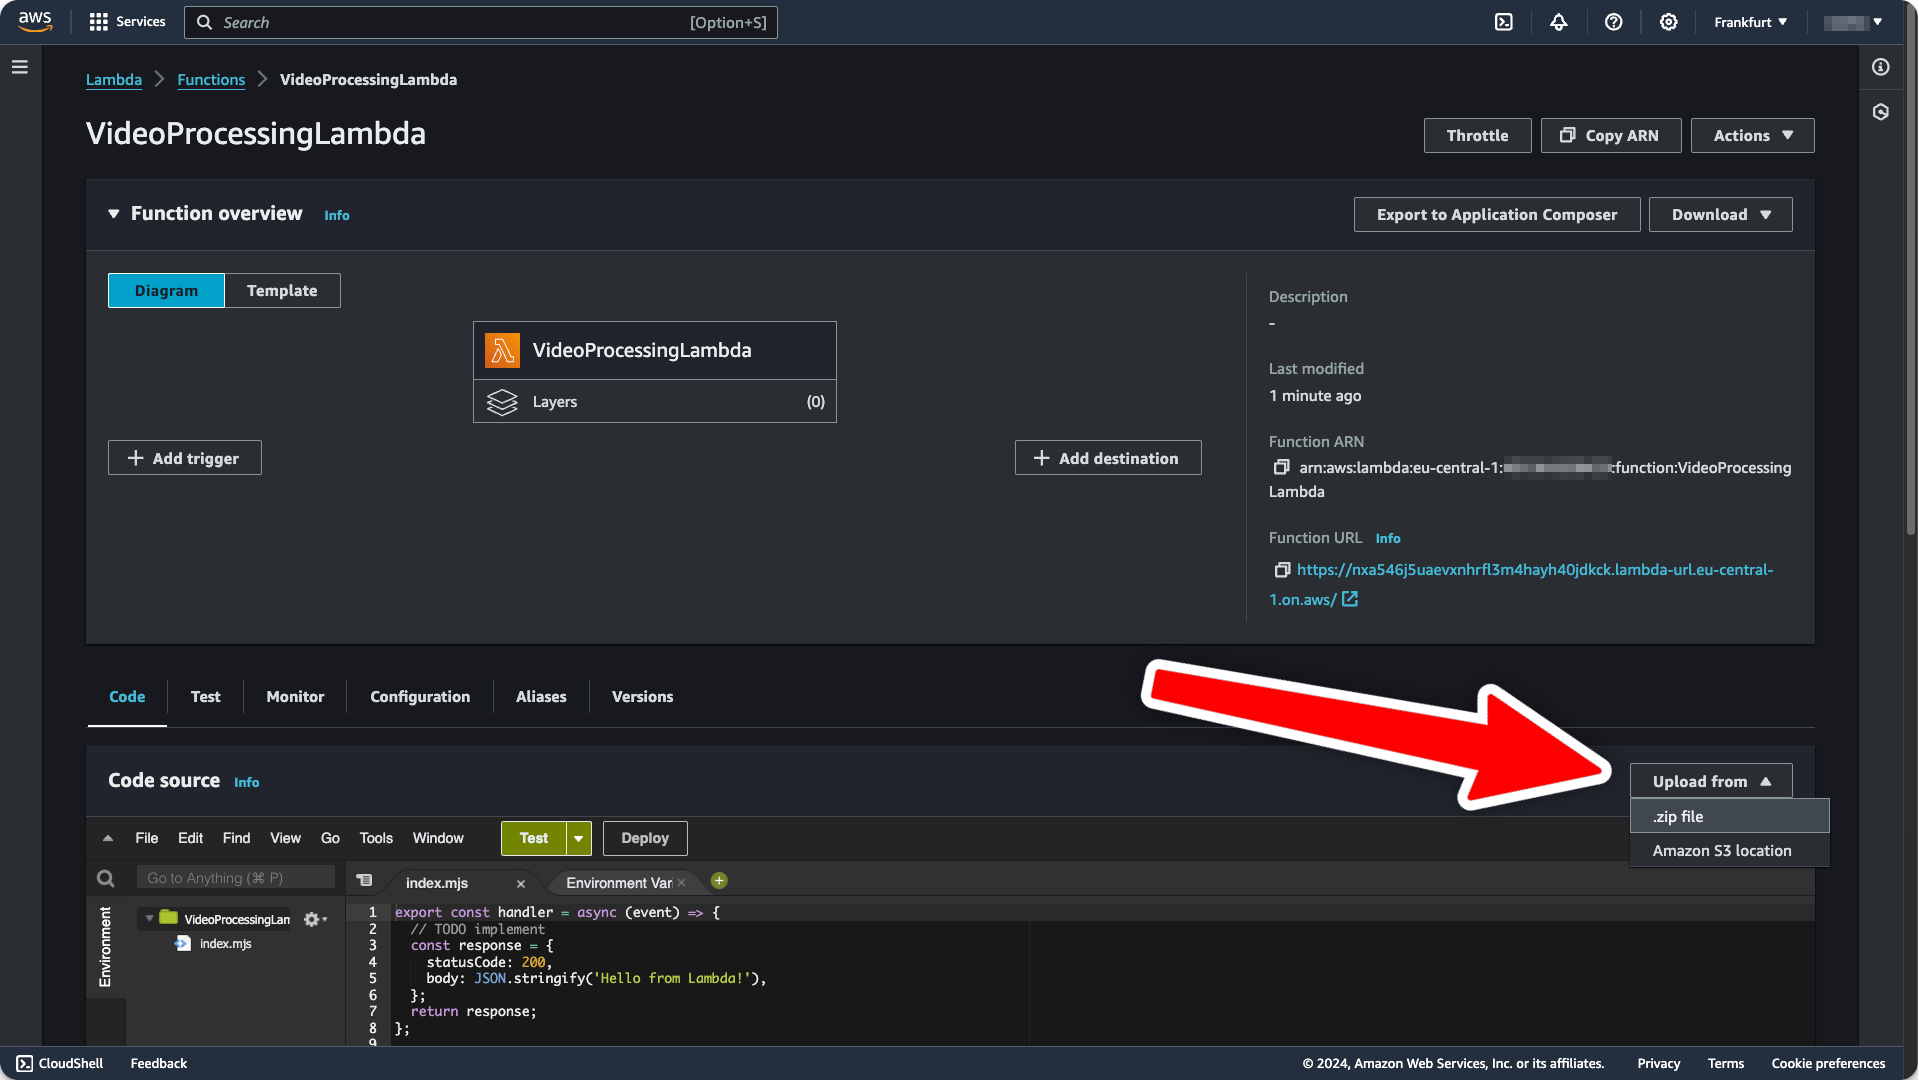
Task: Open the hexagon tools icon on right
Action: pyautogui.click(x=1881, y=112)
